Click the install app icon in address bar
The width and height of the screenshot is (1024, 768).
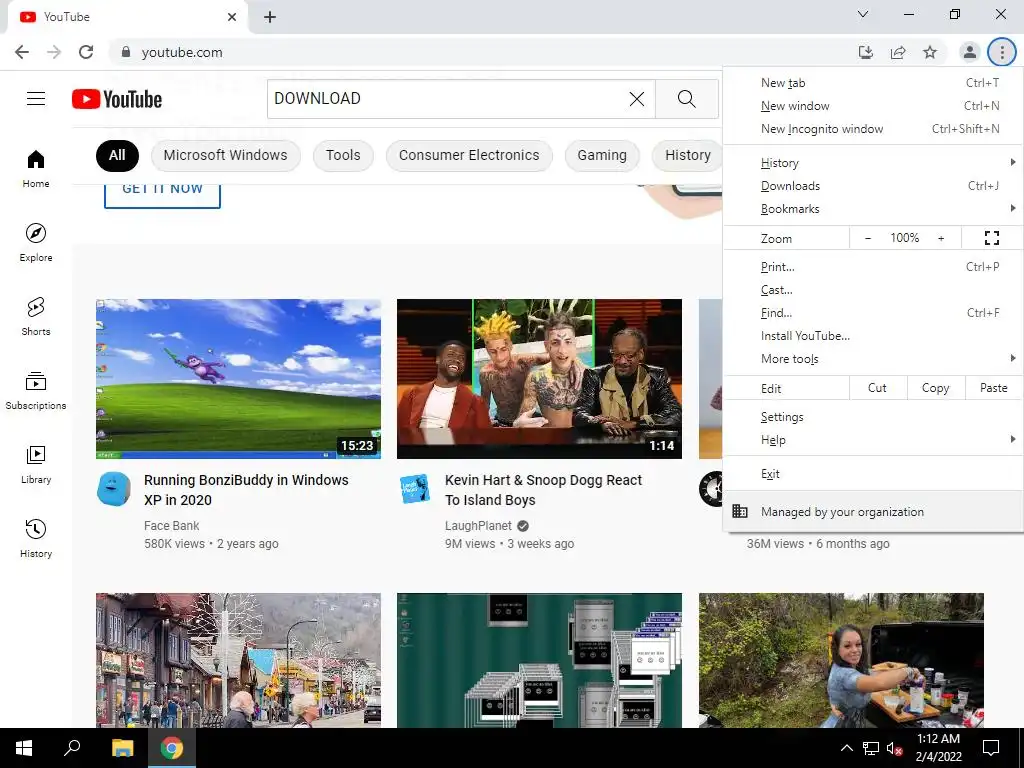pos(866,52)
